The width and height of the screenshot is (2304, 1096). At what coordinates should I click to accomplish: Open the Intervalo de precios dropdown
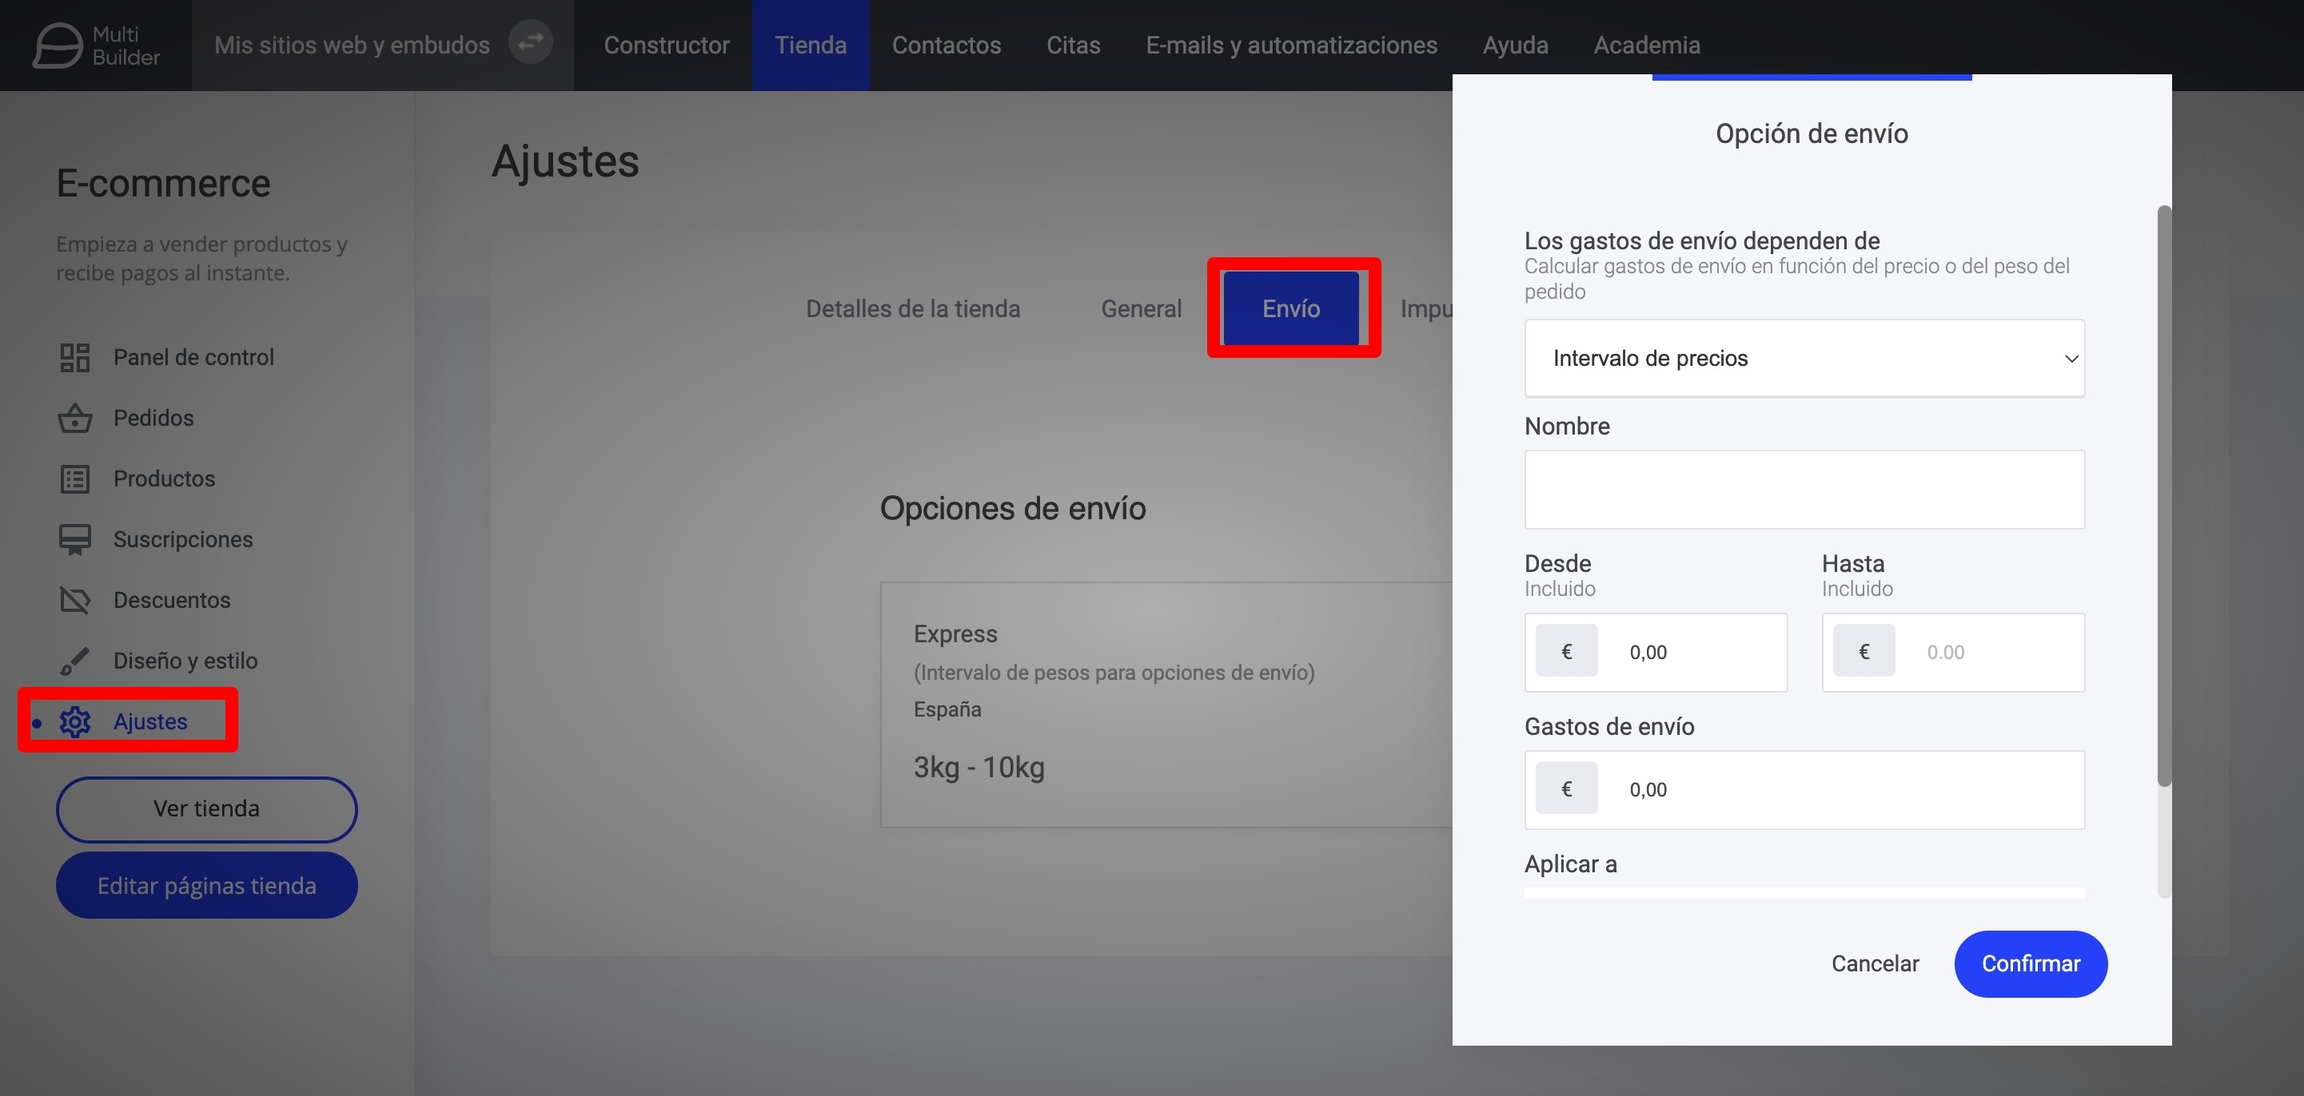click(1804, 358)
